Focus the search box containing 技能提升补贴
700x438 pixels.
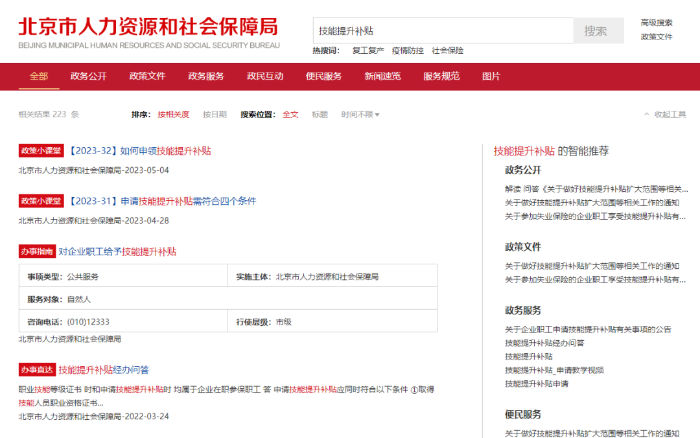coord(442,31)
